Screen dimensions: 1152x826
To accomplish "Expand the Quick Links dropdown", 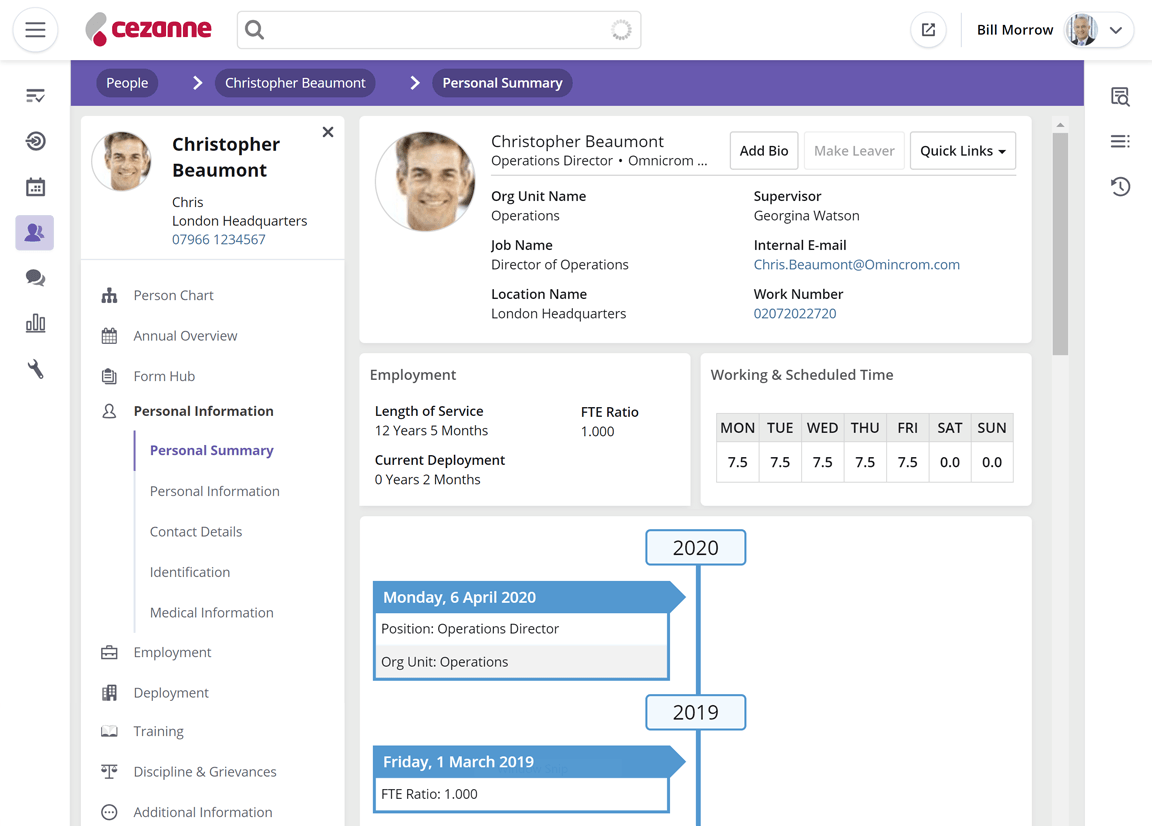I will click(x=962, y=151).
